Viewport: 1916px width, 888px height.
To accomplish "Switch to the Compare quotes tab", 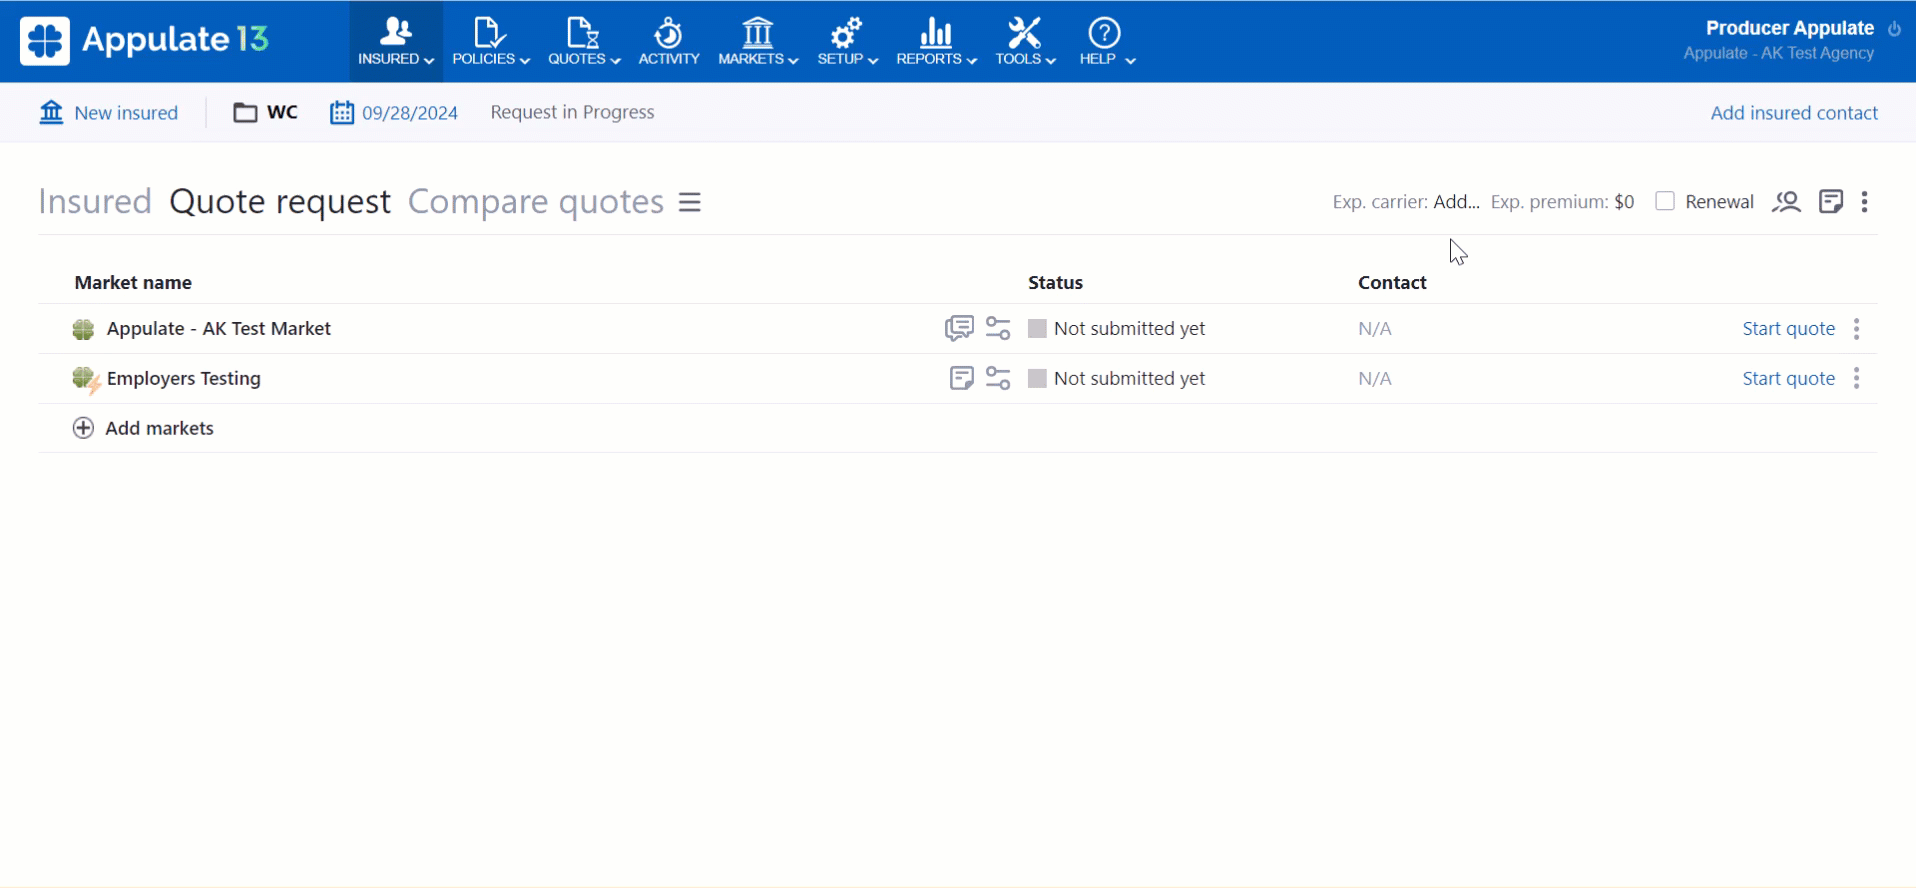I will point(535,202).
